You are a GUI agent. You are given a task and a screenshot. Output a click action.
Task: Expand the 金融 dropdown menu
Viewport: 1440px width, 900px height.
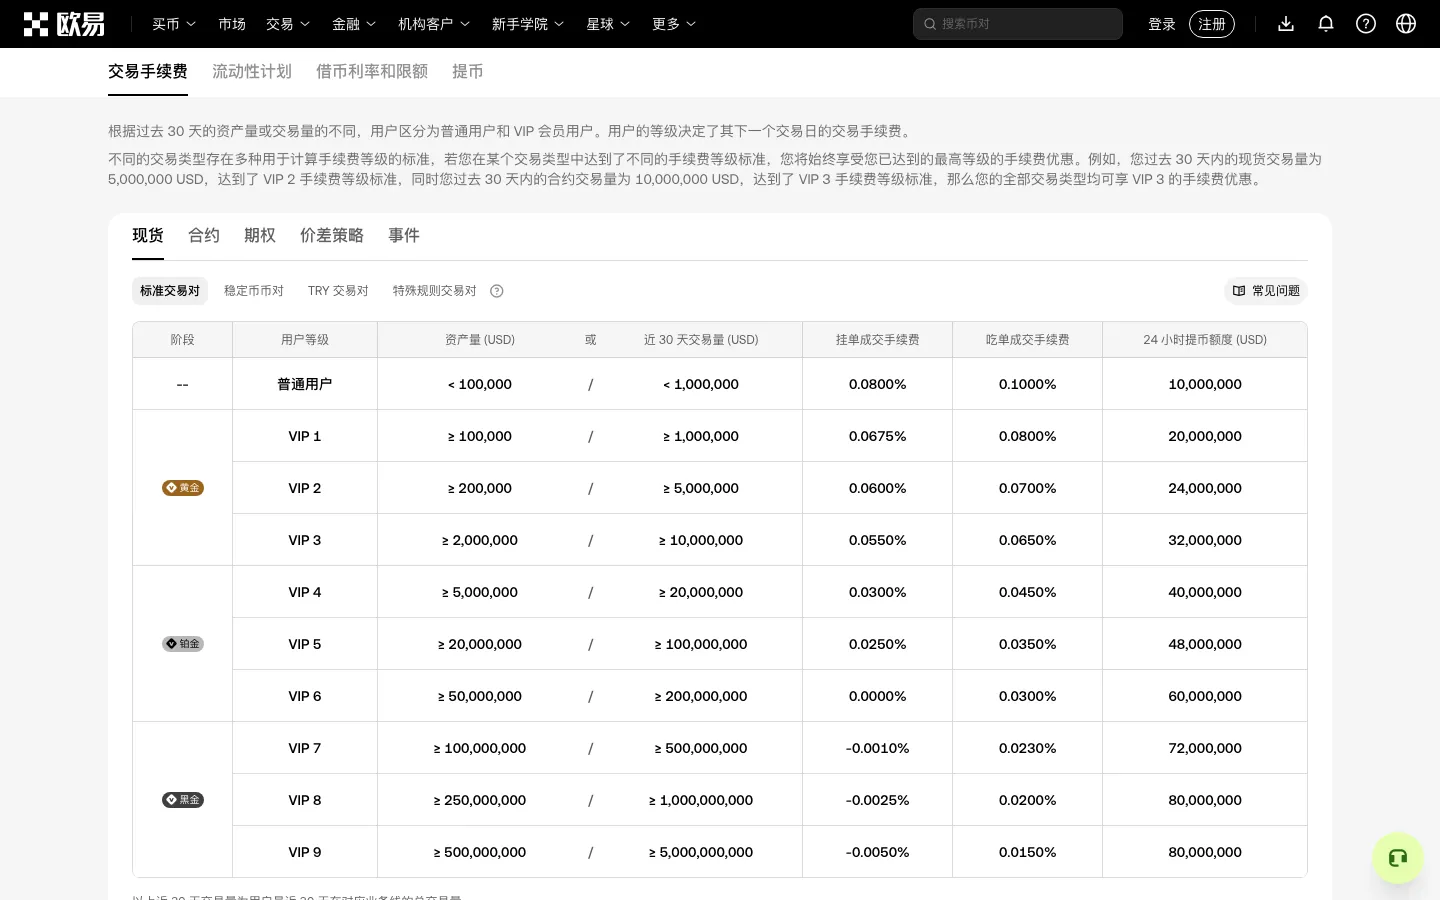pyautogui.click(x=354, y=24)
